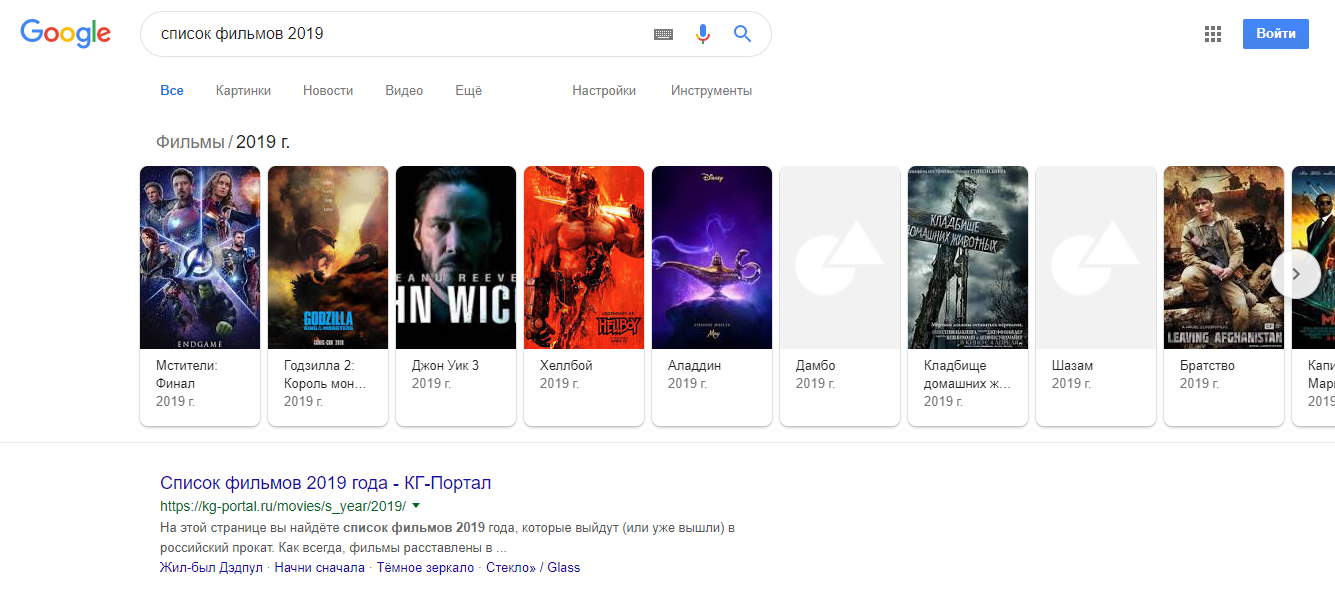Open the Начни сначала sitelink
This screenshot has width=1335, height=601.
[320, 567]
